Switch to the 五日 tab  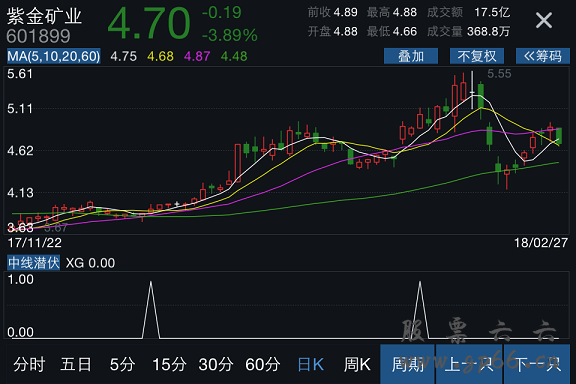[76, 365]
